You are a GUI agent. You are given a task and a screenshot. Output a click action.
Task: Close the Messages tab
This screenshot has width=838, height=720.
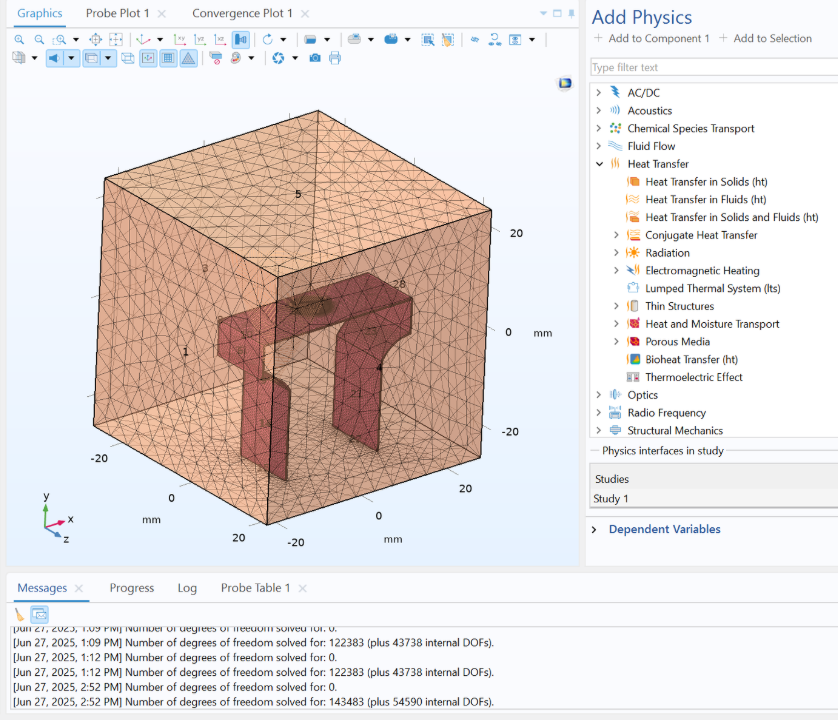(x=79, y=588)
